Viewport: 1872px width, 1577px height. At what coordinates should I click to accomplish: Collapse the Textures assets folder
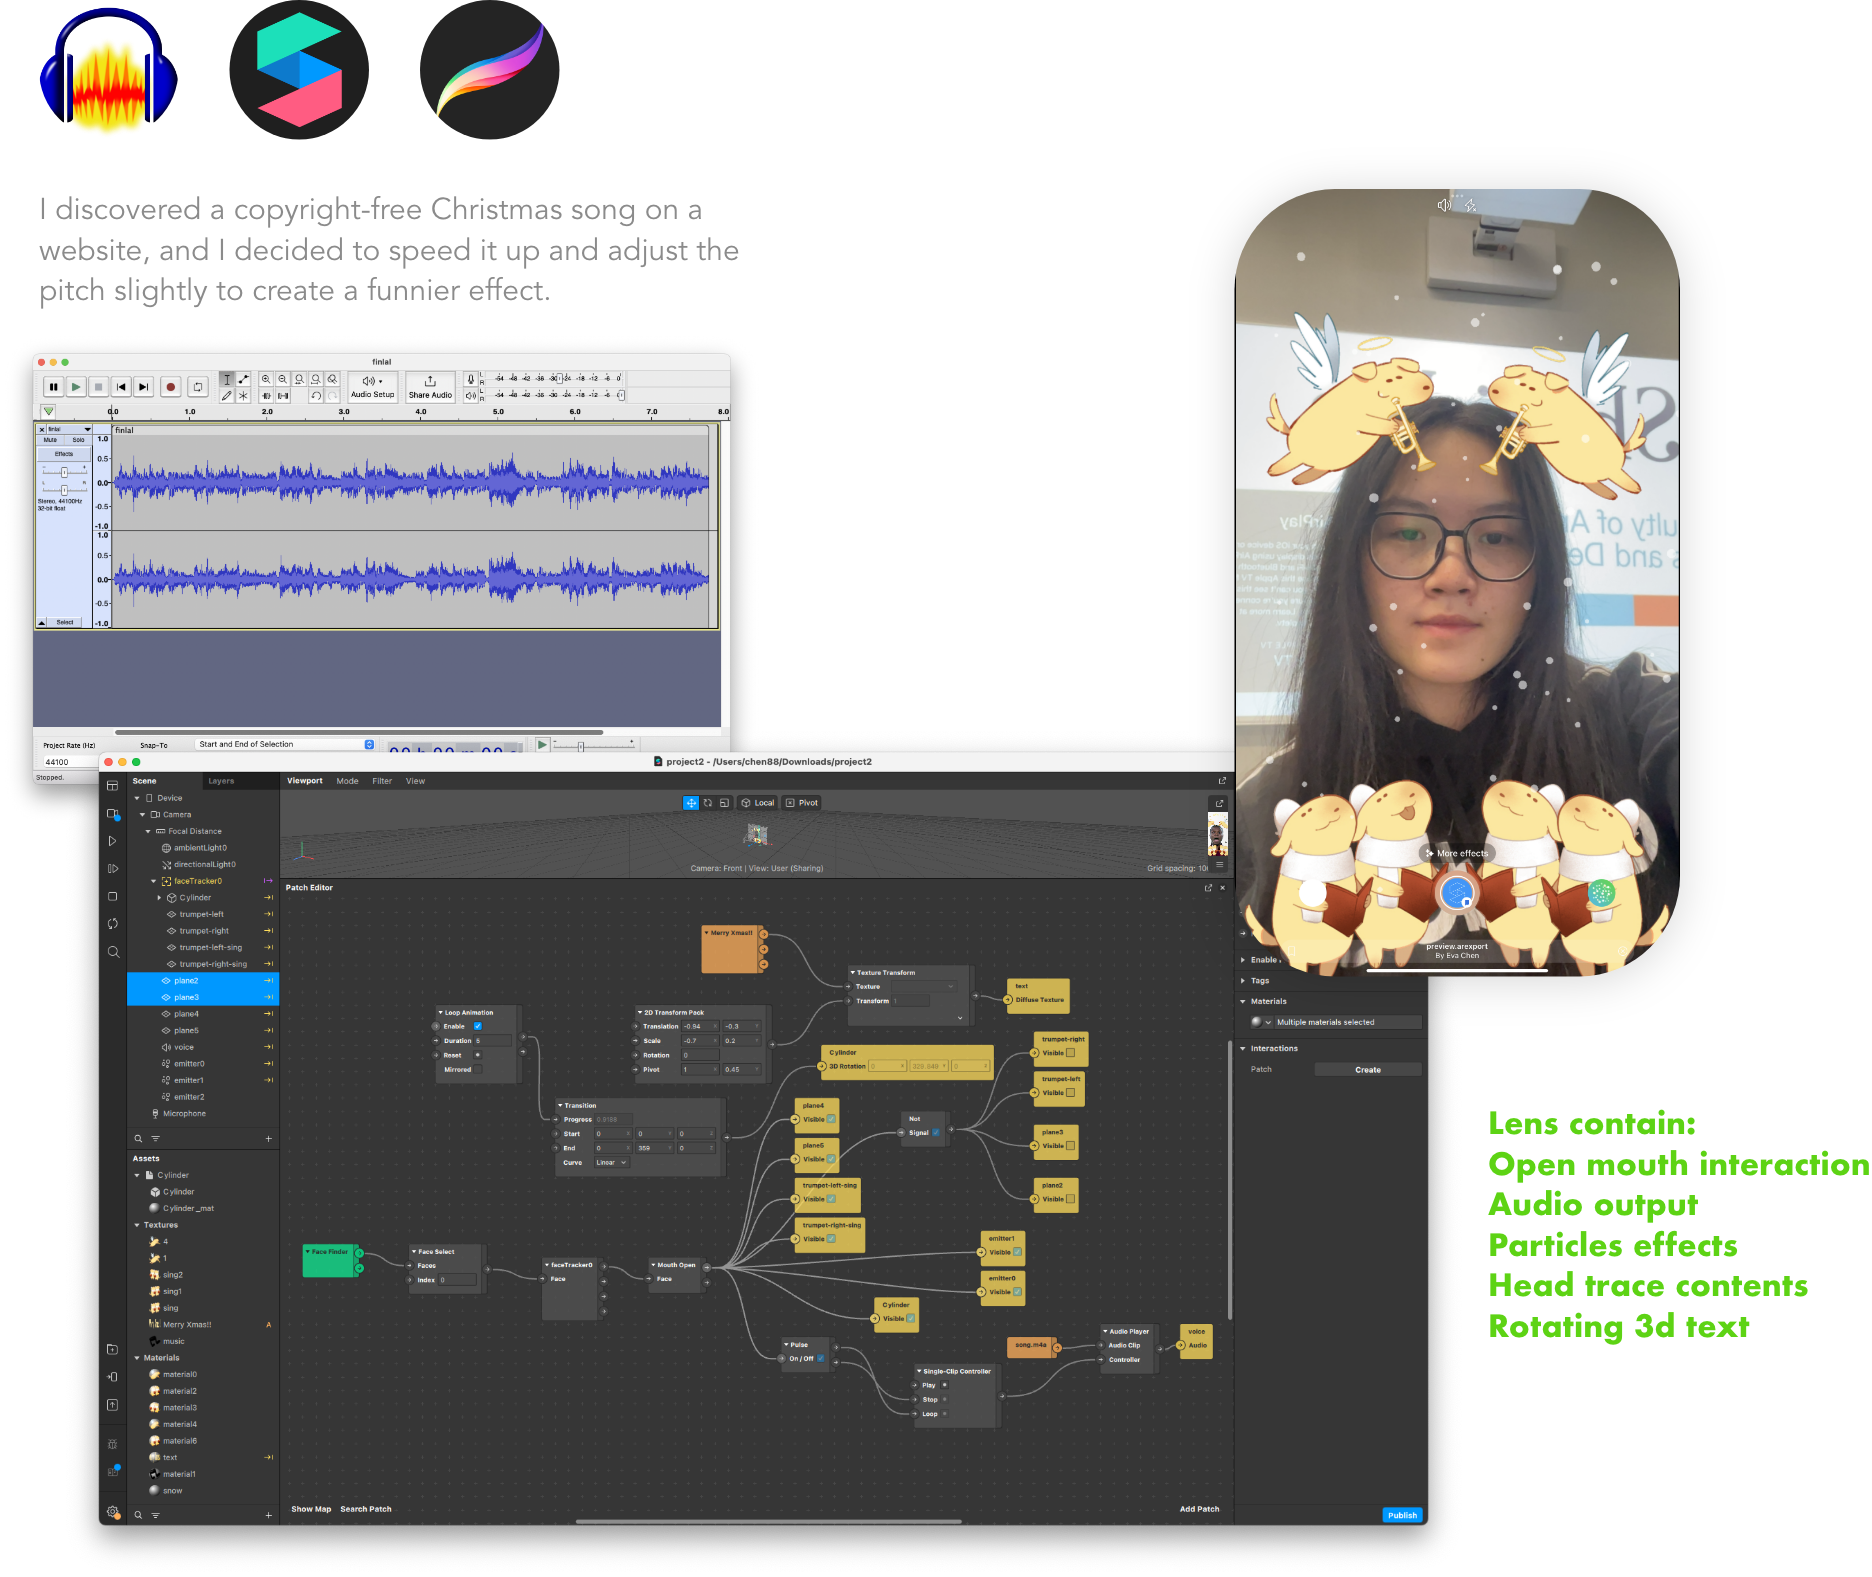click(137, 1225)
